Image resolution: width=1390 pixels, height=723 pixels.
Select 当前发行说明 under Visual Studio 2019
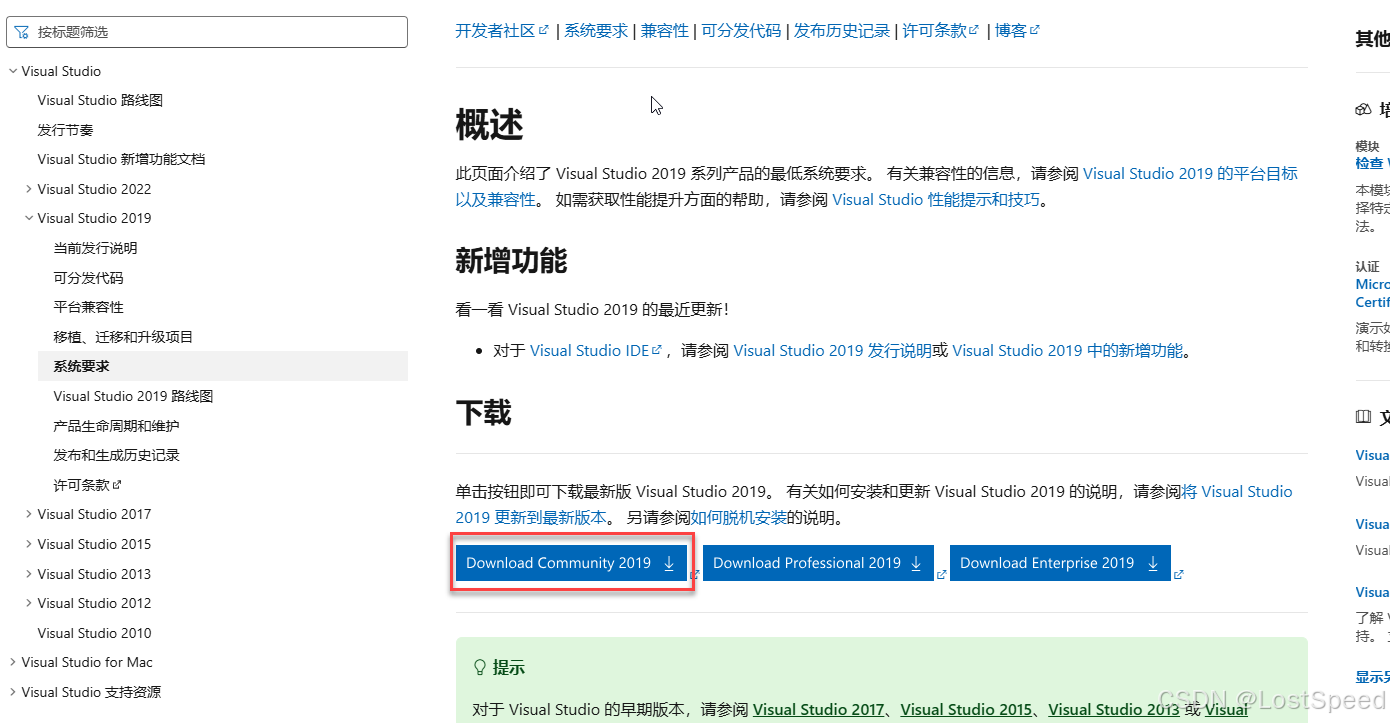[x=95, y=248]
